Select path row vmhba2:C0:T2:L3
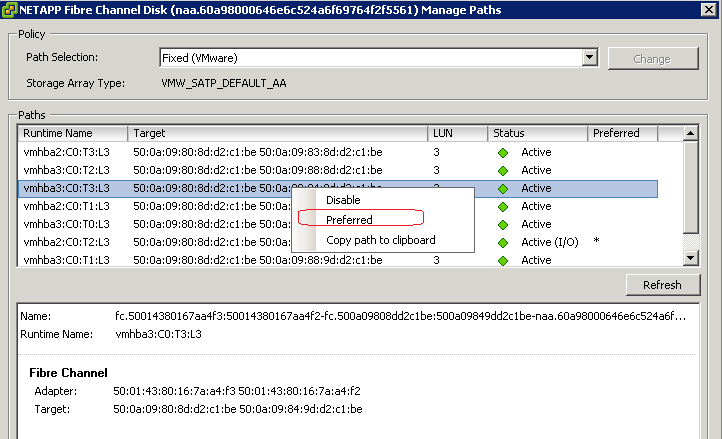Screen dimensions: 722x439 tap(338, 242)
